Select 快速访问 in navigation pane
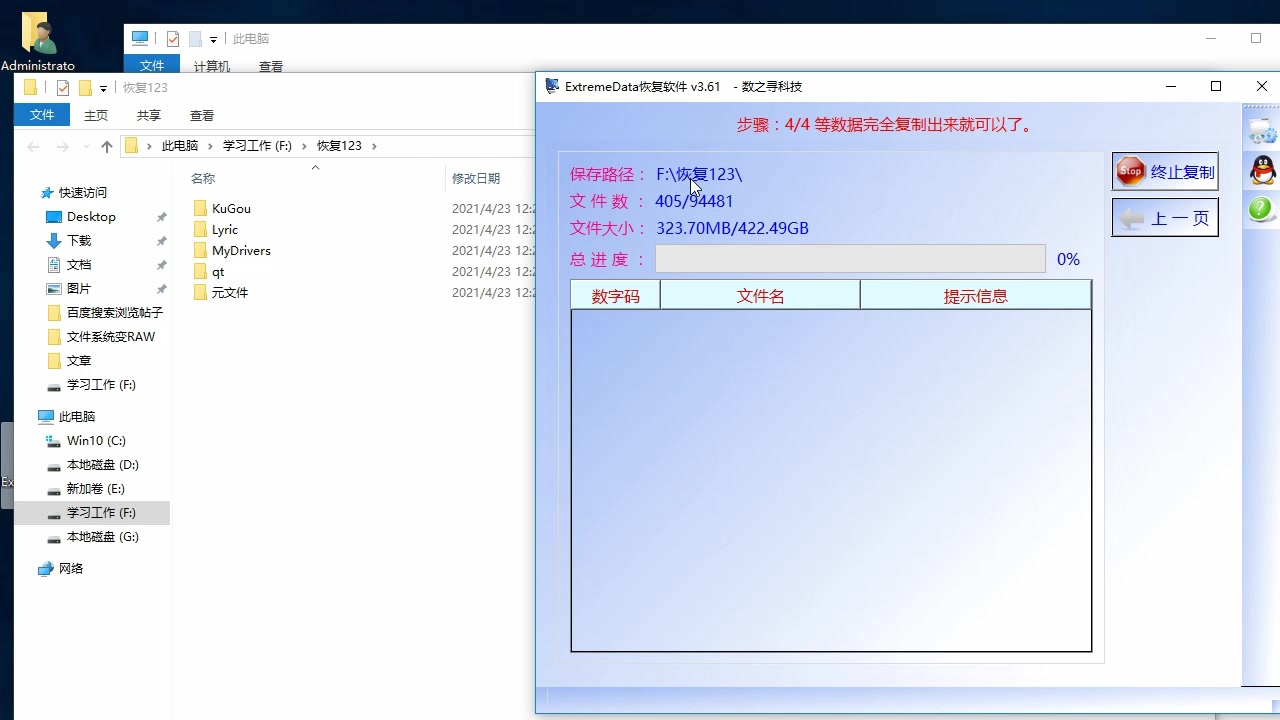 82,193
